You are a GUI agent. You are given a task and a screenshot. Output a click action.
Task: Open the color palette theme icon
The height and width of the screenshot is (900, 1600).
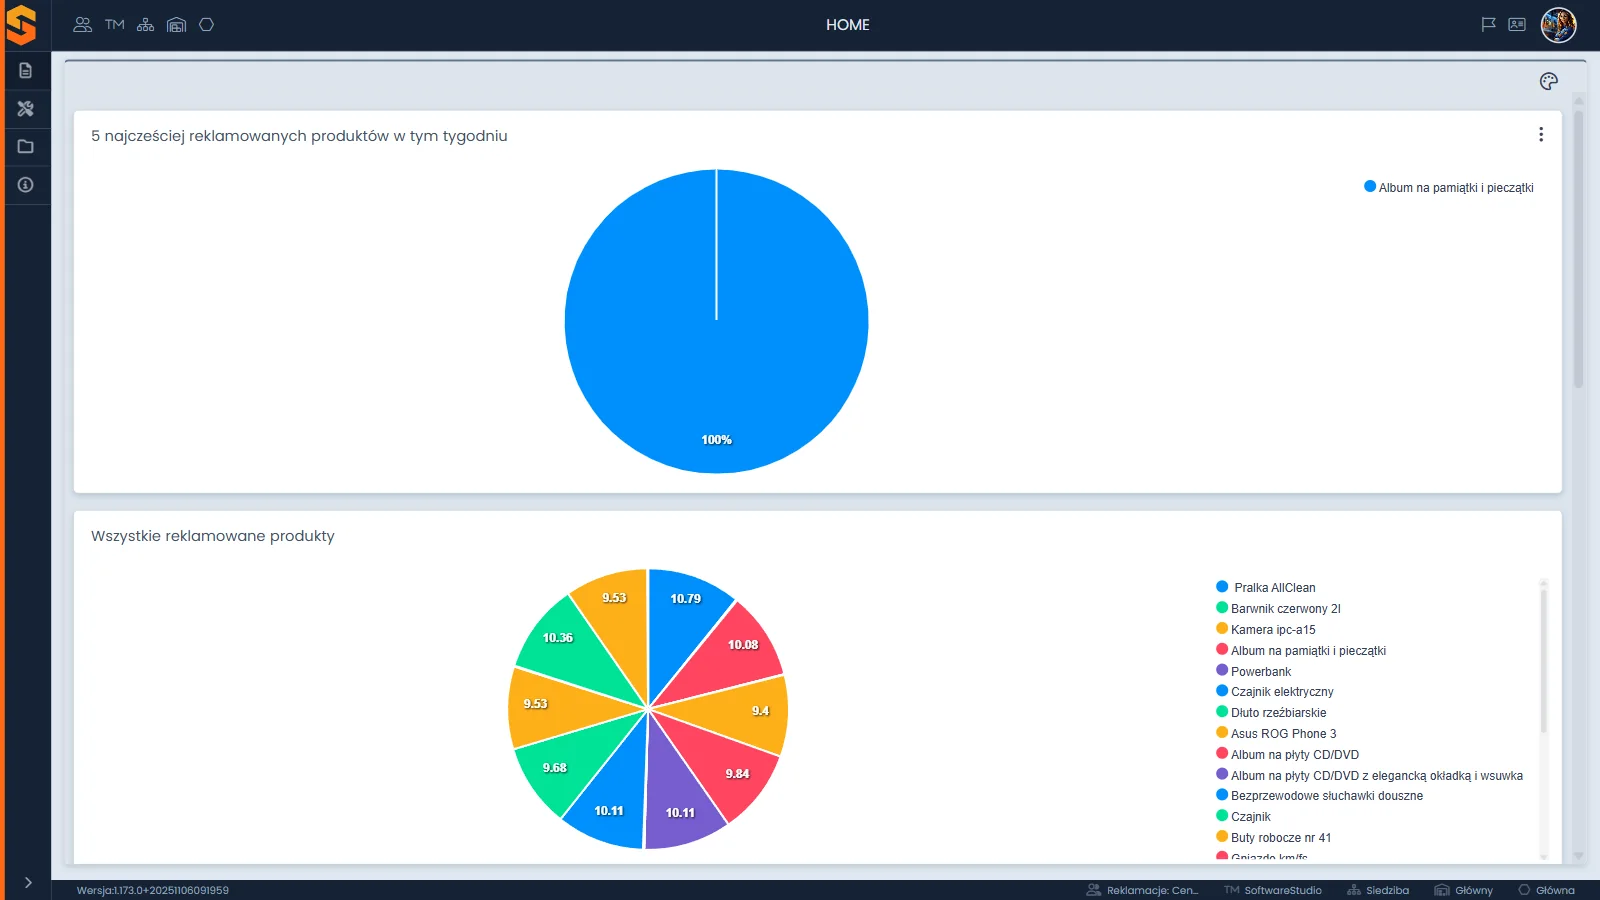click(x=1549, y=82)
